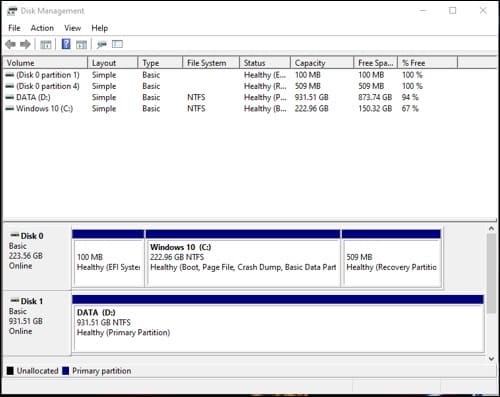Image resolution: width=500 pixels, height=397 pixels.
Task: Open the File menu
Action: [14, 28]
